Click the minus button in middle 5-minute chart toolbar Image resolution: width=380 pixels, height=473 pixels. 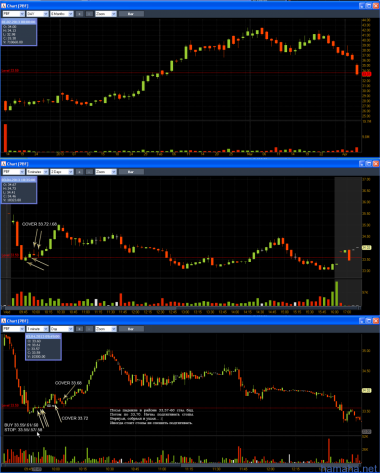click(x=89, y=172)
